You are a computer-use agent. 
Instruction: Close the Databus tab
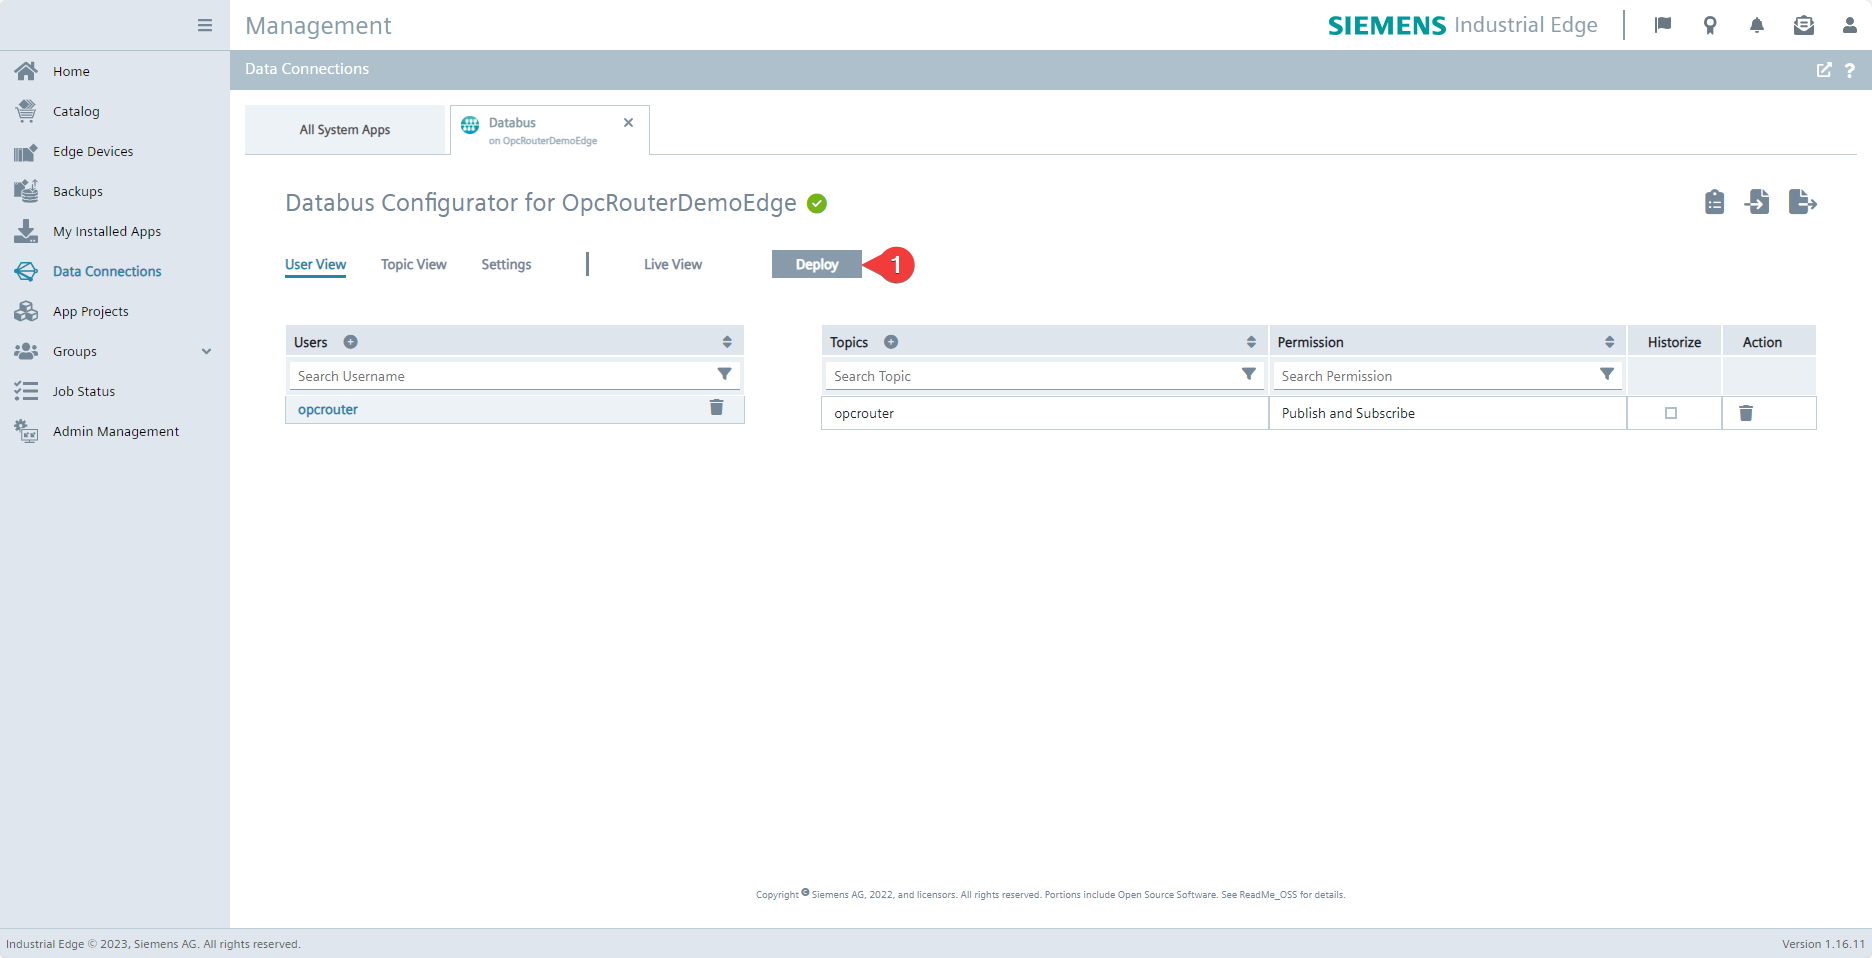[x=628, y=123]
